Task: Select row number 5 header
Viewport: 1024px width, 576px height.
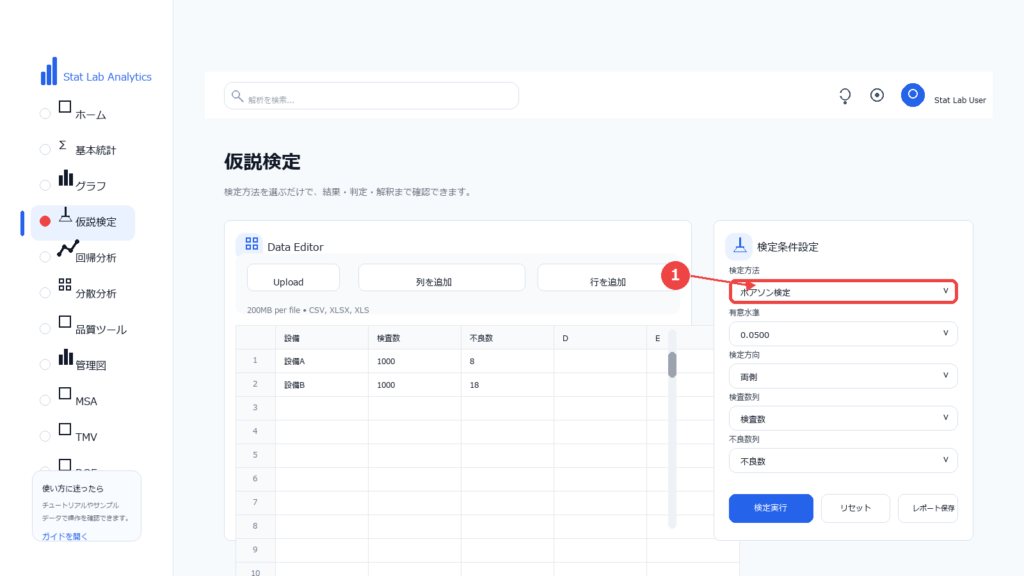Action: coord(255,455)
